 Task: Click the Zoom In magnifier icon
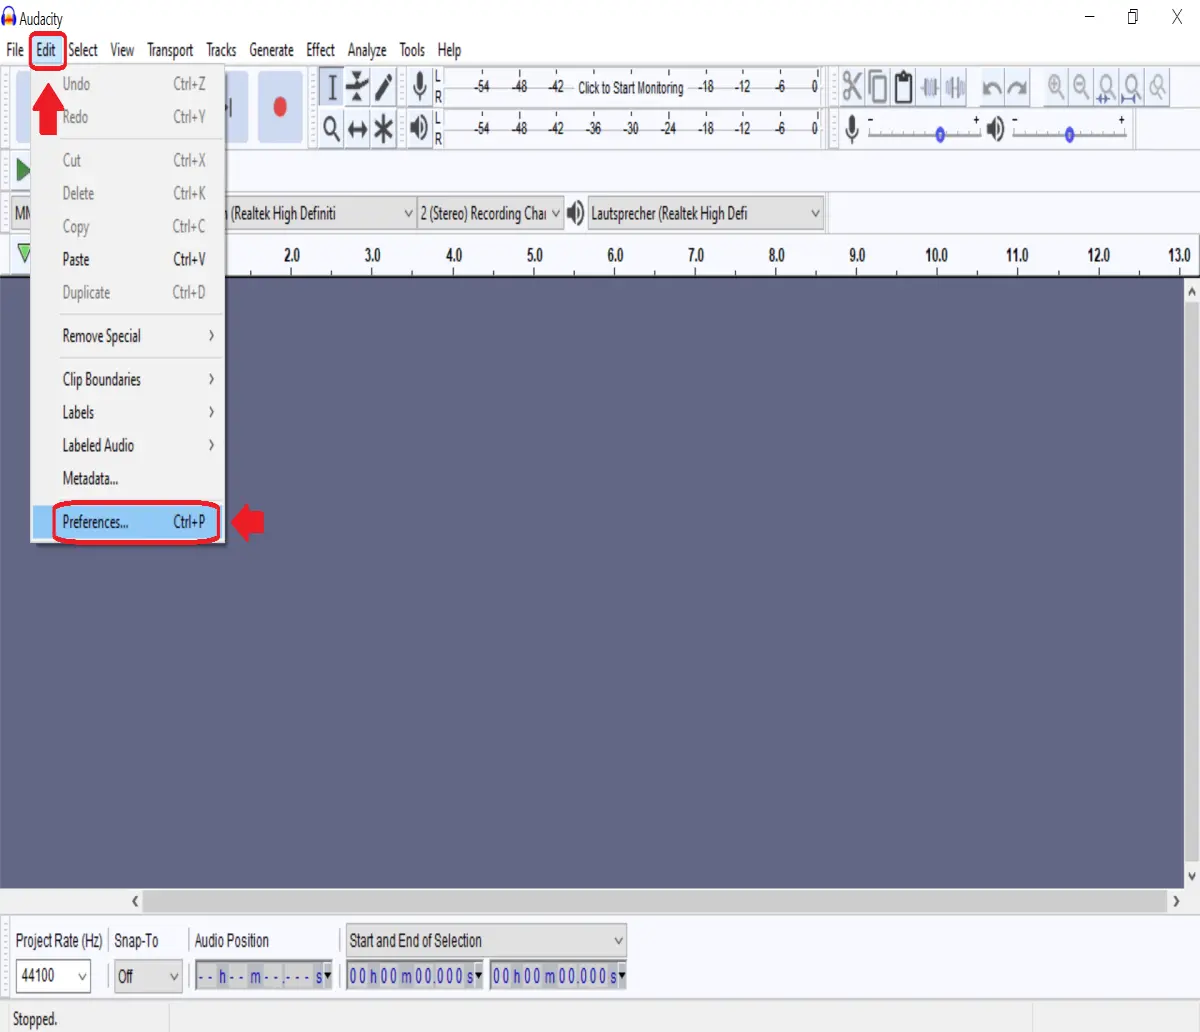(x=1056, y=87)
